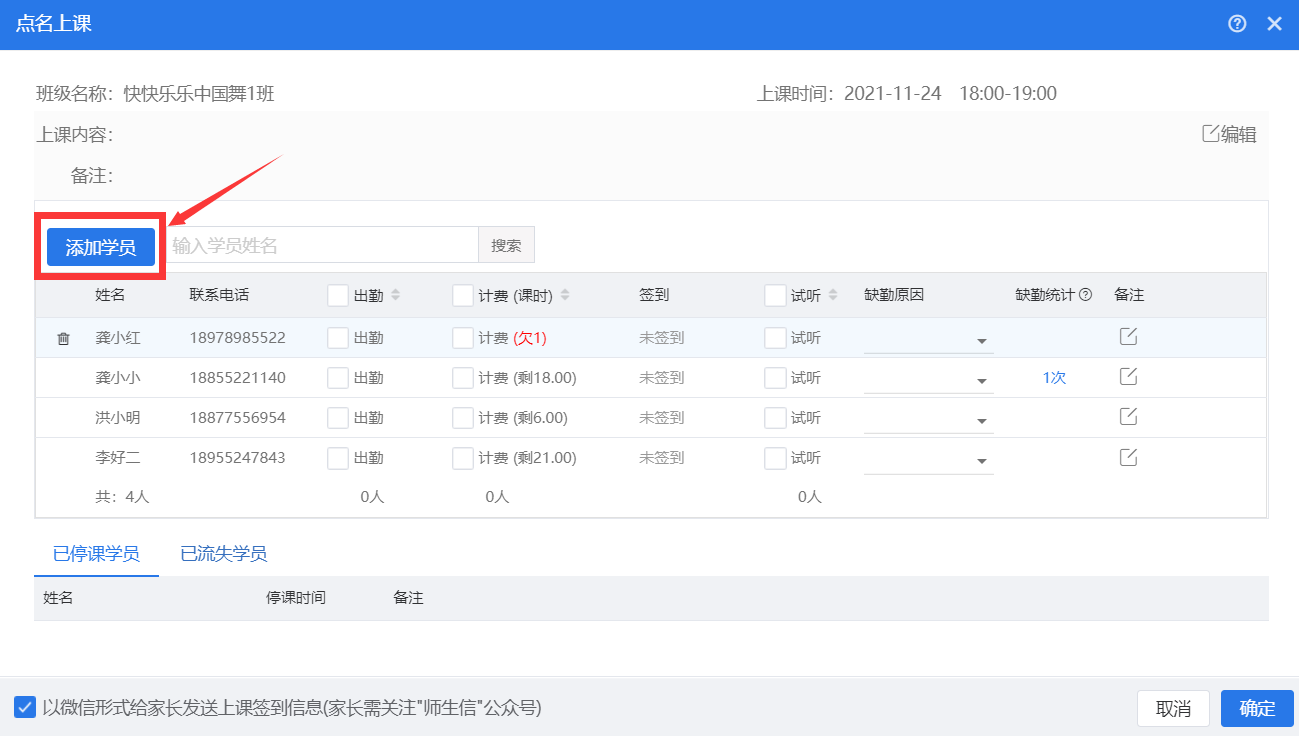Tick 试听 checkbox for 李好二

tap(775, 458)
